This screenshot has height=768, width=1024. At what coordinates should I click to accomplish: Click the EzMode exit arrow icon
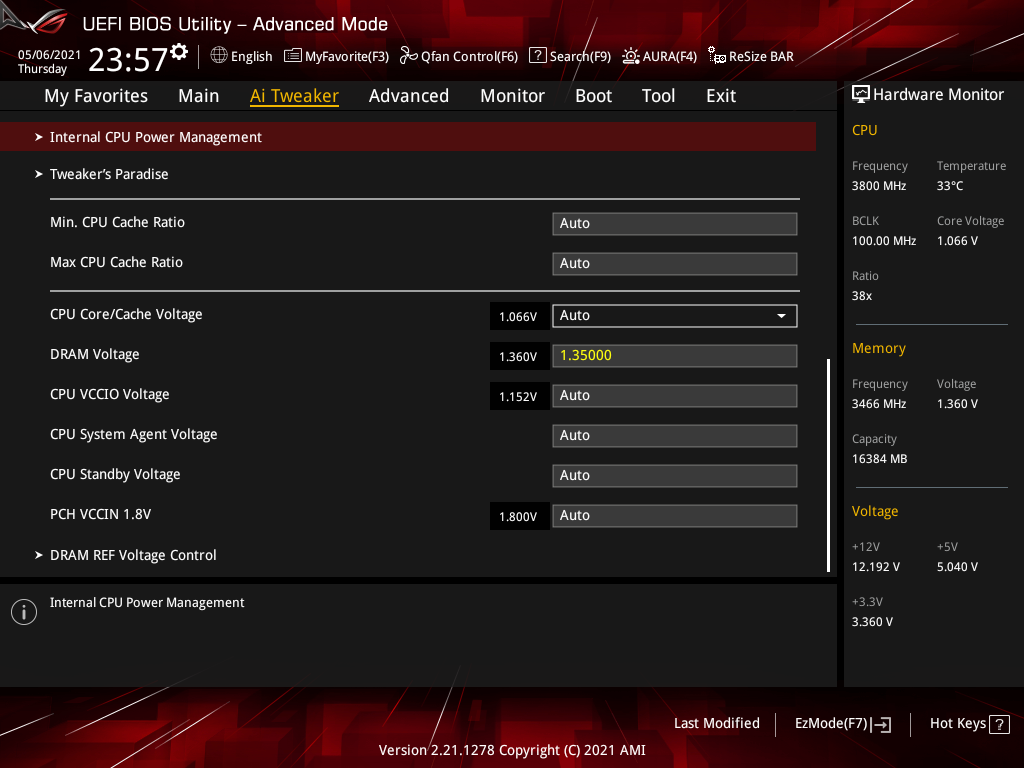click(881, 724)
